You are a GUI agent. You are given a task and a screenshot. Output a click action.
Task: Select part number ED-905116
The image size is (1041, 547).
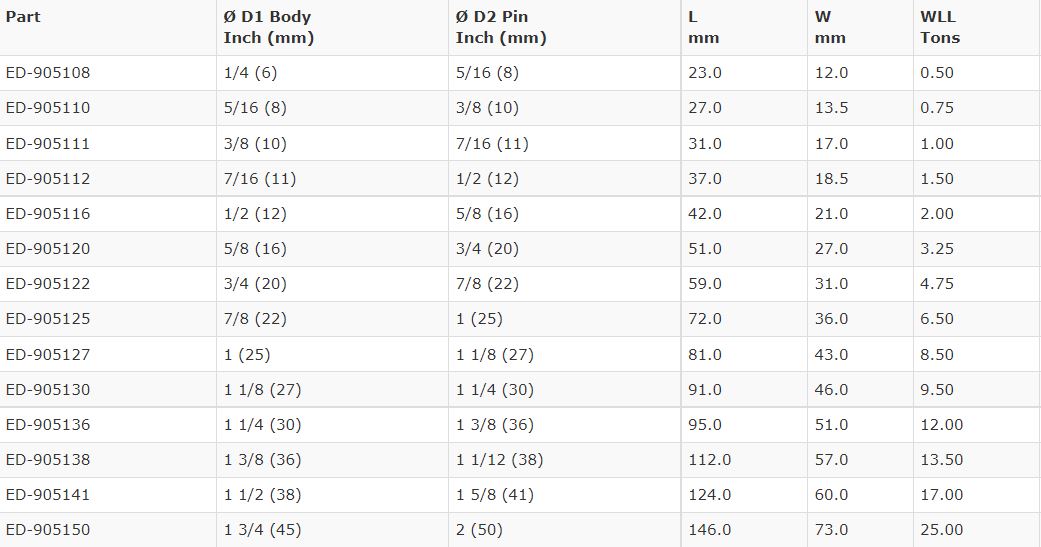[48, 214]
